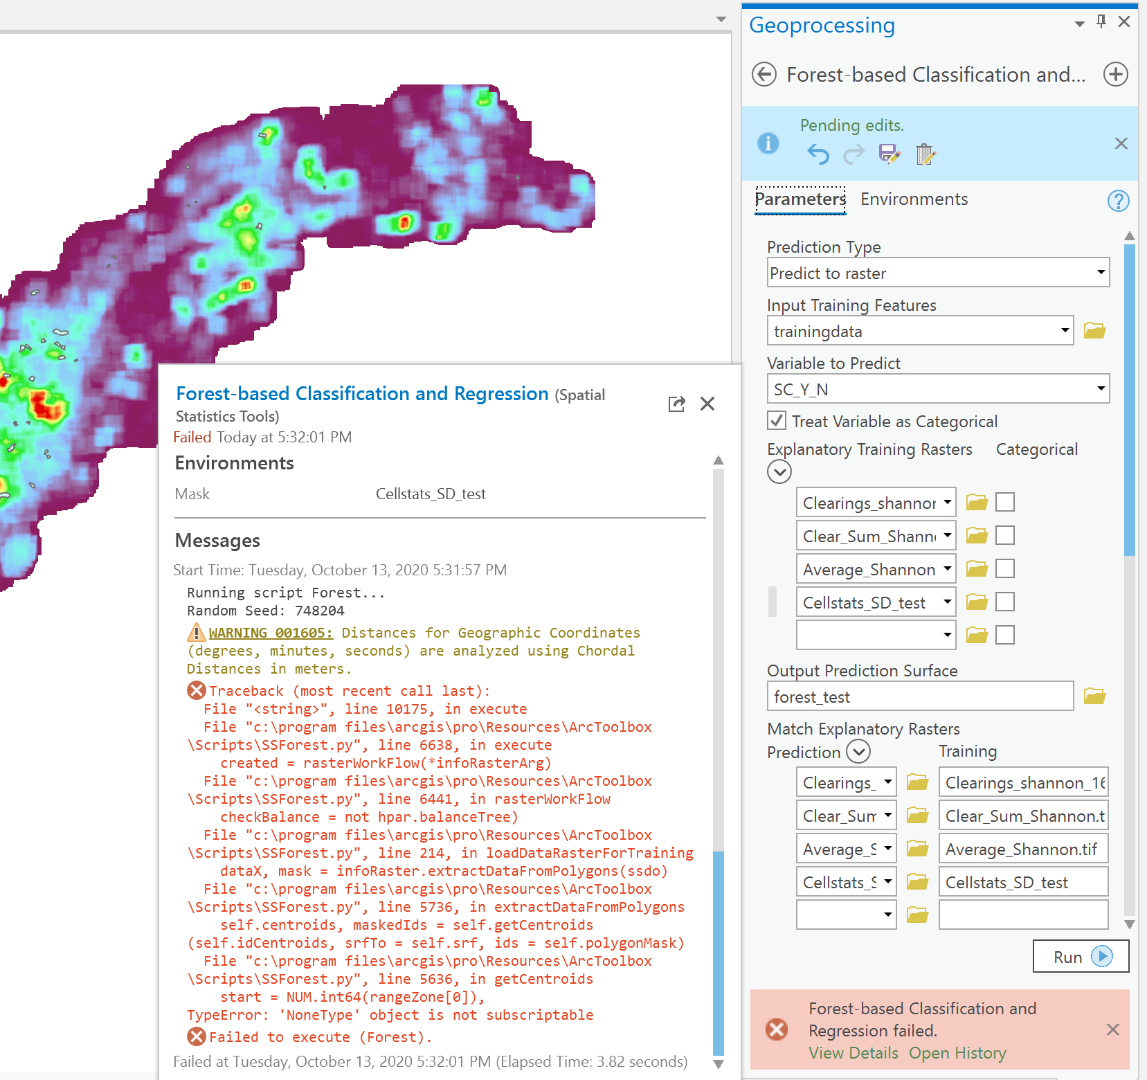Screen dimensions: 1147x1080
Task: Toggle Treat Variable as Categorical checkbox
Action: [776, 421]
